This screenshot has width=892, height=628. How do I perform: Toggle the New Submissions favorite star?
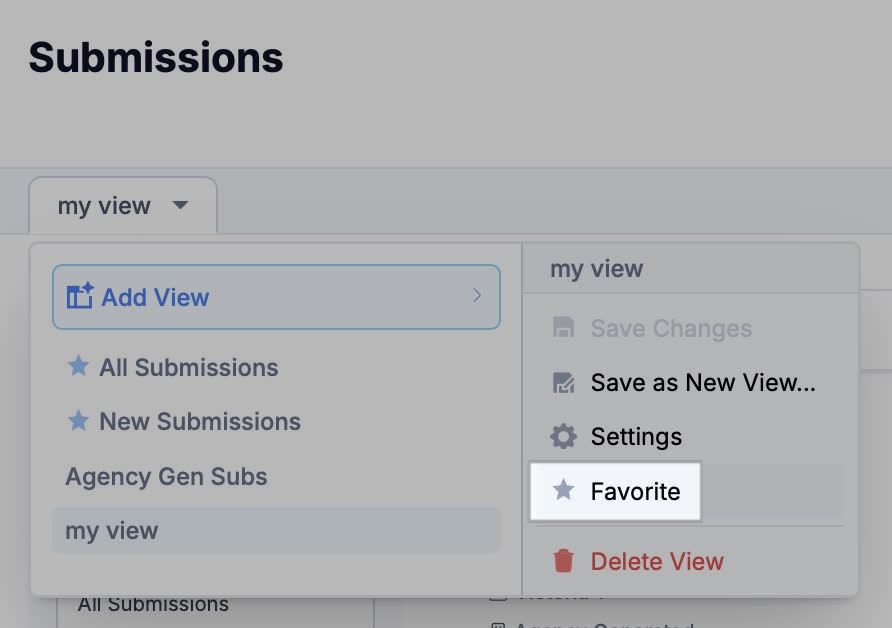[78, 421]
